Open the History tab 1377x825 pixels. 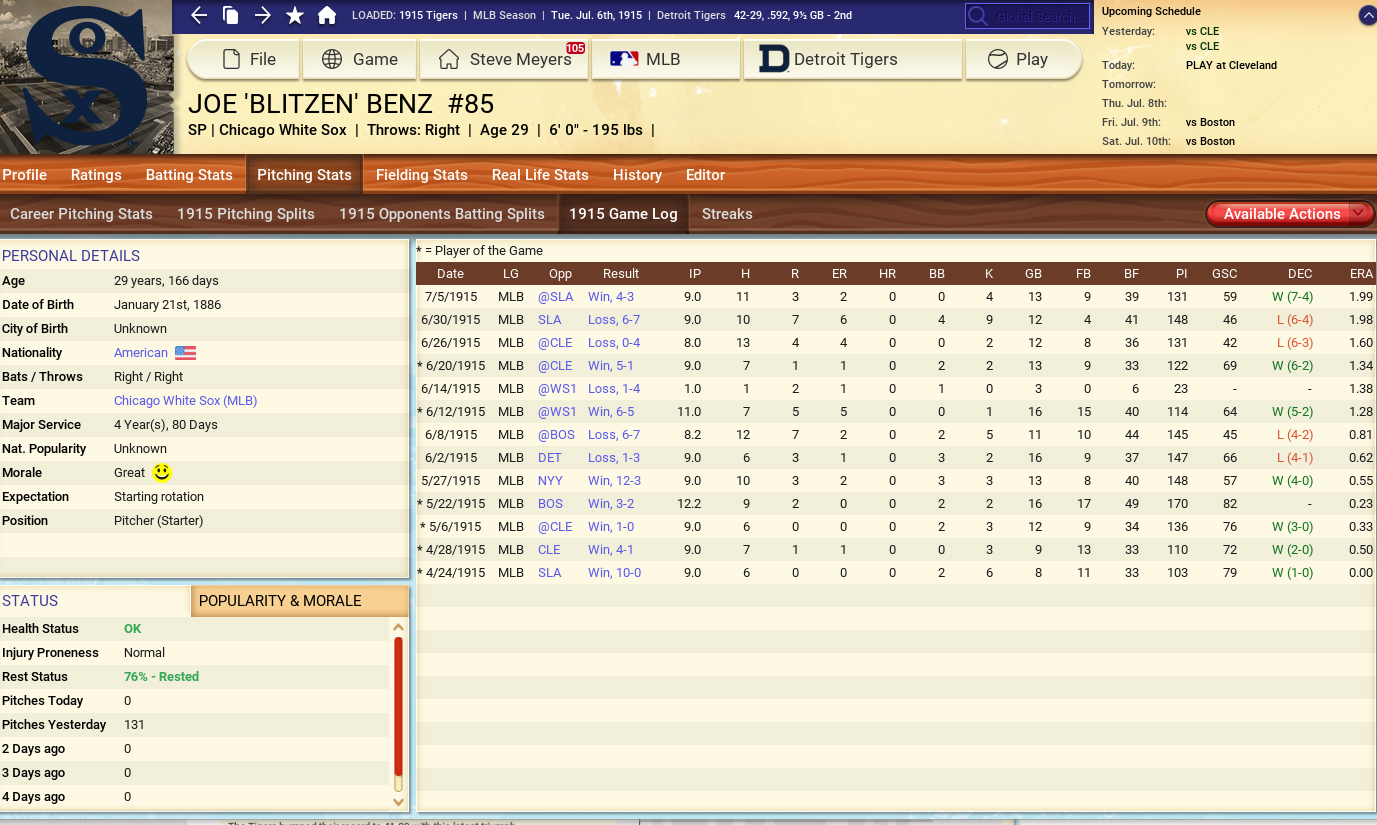click(637, 175)
